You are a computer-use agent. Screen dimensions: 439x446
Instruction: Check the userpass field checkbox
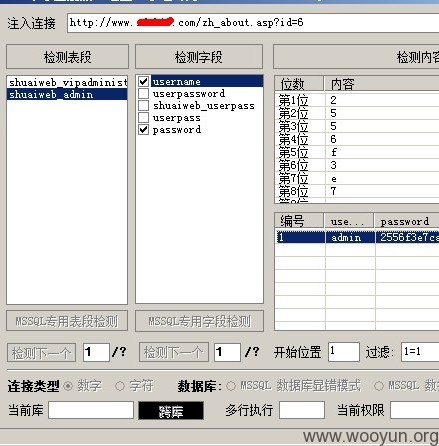pos(143,117)
